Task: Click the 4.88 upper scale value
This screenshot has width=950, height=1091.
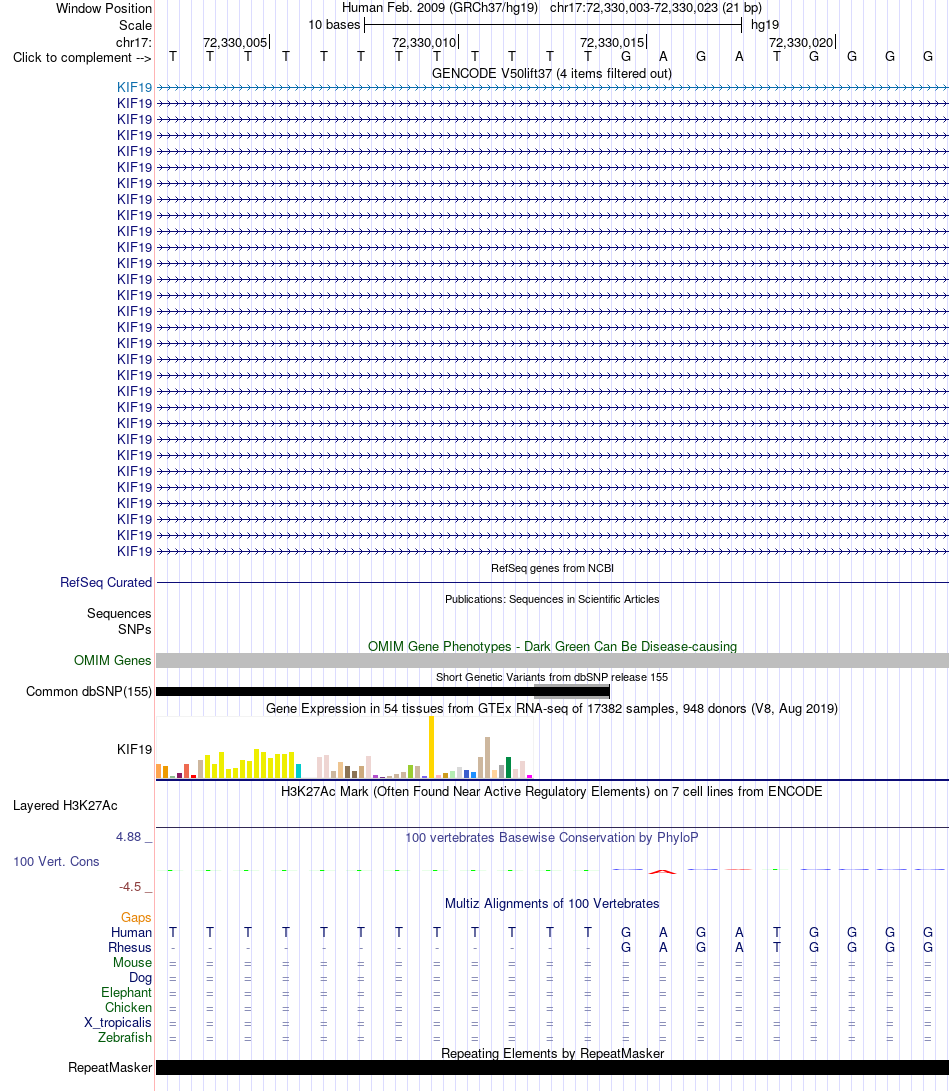Action: (129, 837)
